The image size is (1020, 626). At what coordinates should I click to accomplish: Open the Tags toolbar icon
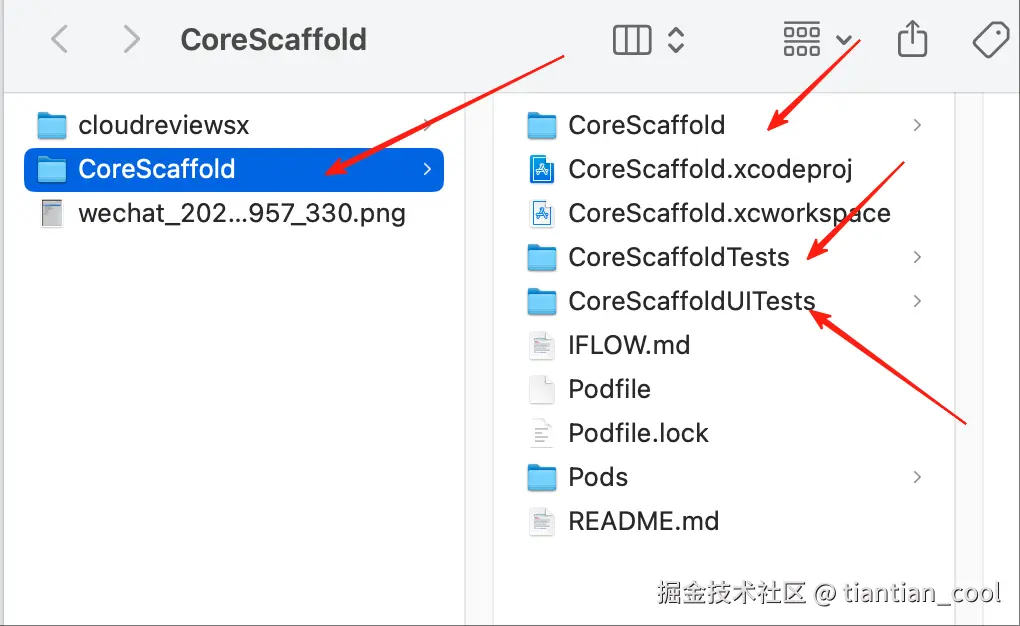[x=991, y=40]
